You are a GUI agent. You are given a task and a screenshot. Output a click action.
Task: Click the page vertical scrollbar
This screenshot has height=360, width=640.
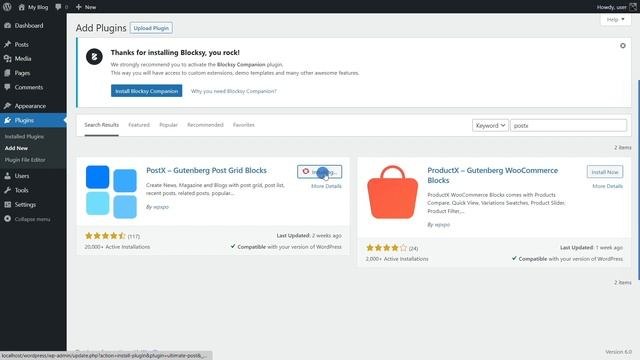[x=638, y=180]
